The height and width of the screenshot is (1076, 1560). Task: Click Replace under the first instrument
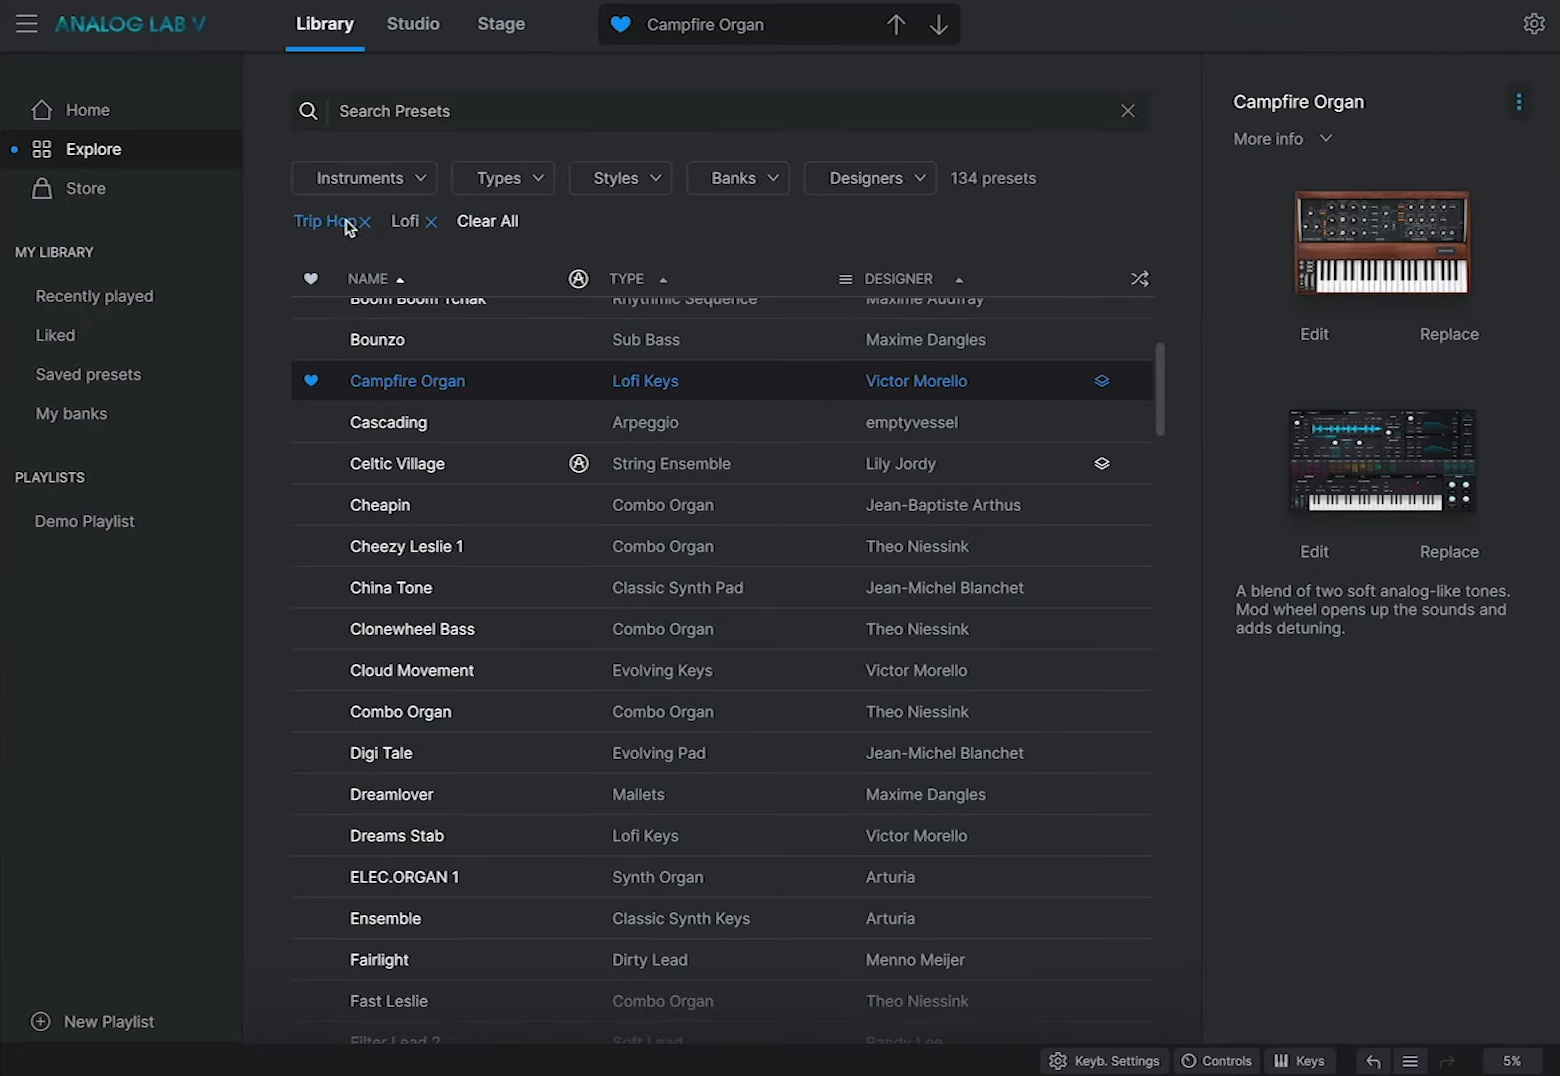click(x=1449, y=334)
